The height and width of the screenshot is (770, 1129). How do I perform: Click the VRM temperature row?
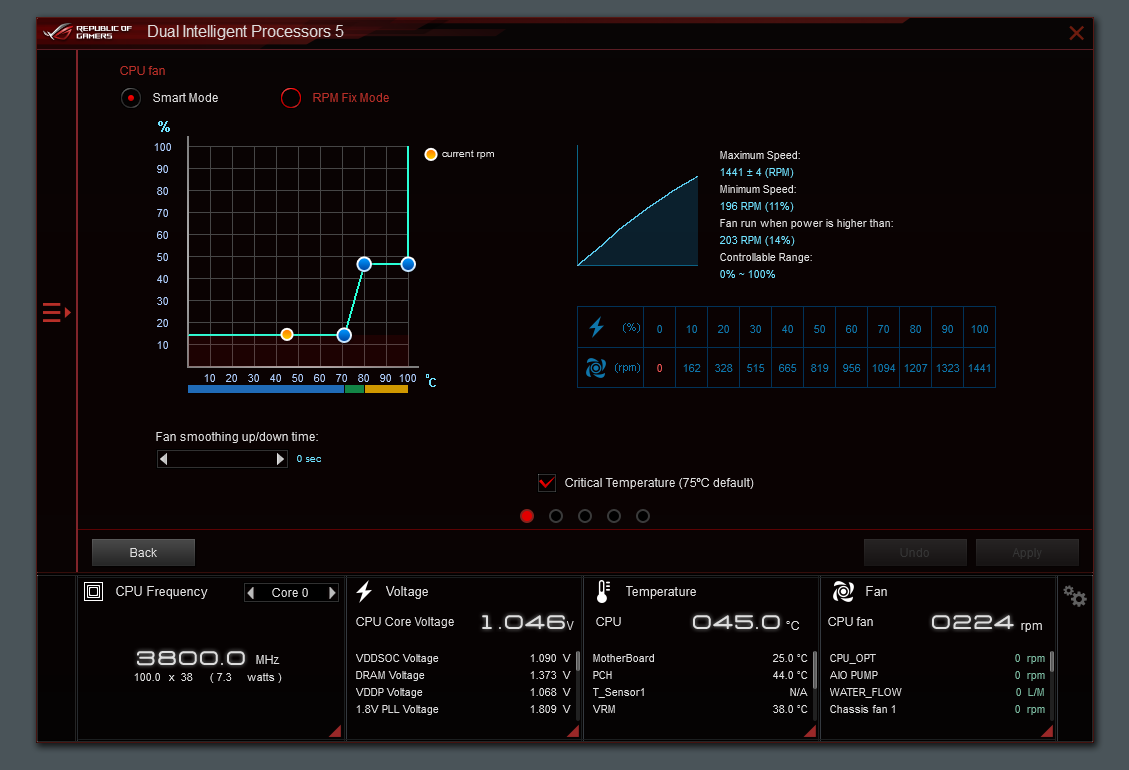coord(700,709)
